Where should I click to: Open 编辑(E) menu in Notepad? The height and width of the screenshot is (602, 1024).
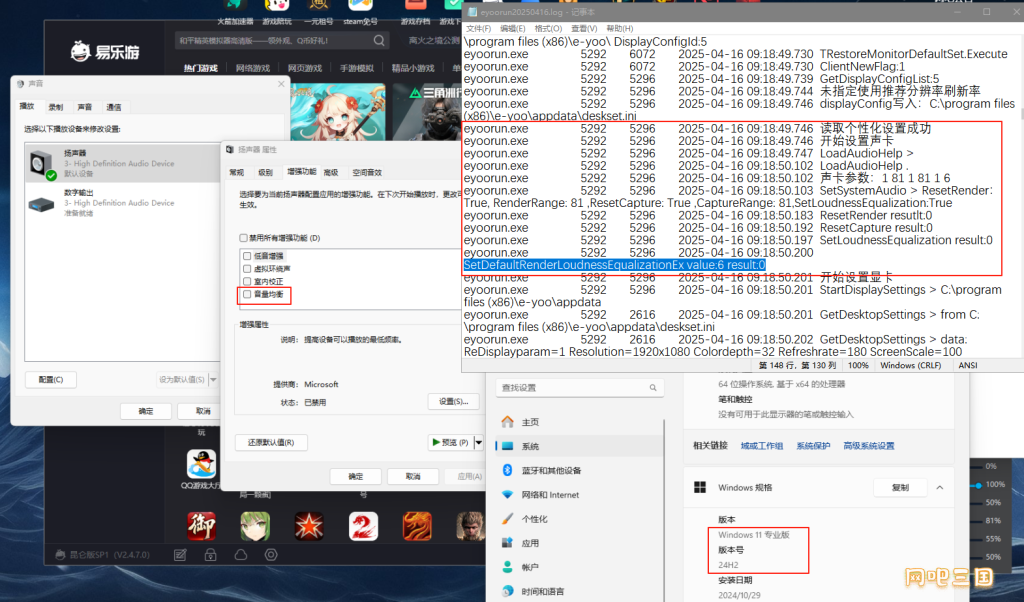coord(513,29)
